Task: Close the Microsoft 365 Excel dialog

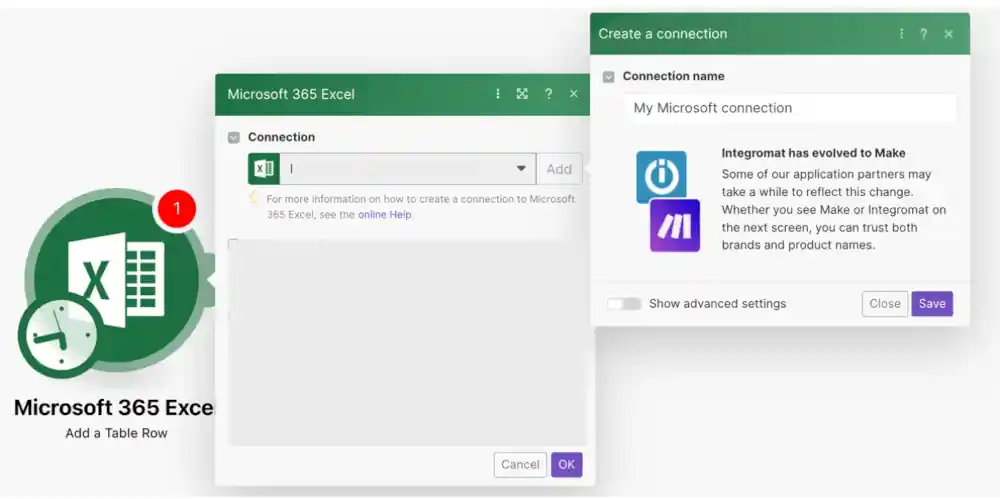Action: click(573, 94)
